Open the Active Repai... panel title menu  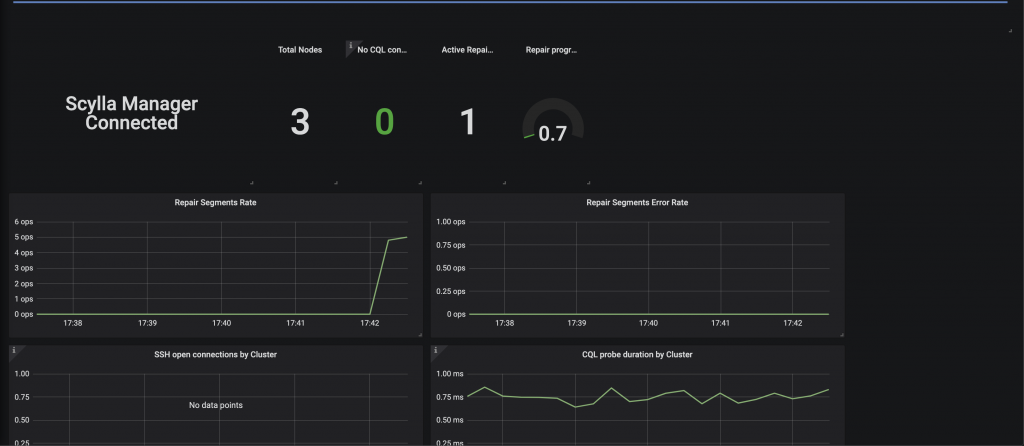point(468,50)
